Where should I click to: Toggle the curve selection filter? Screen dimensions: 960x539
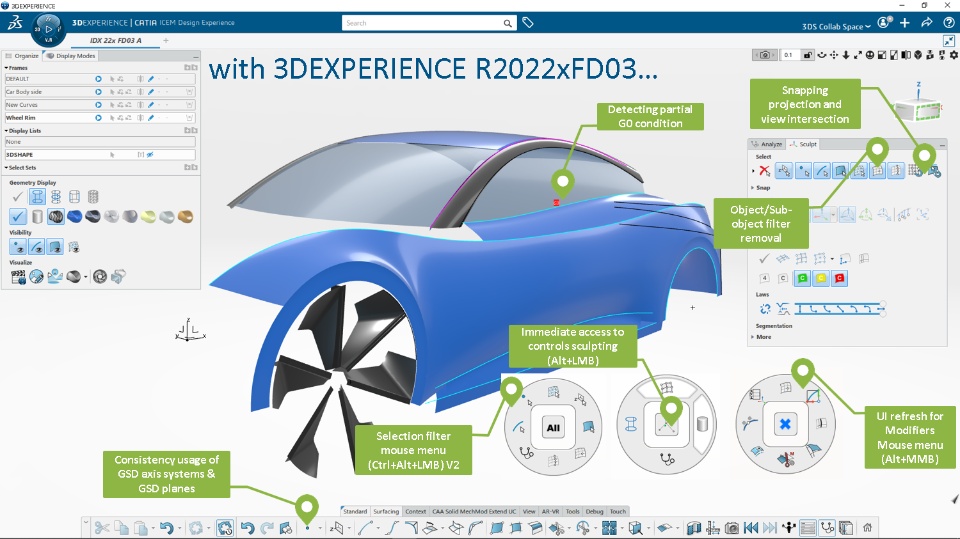click(x=822, y=171)
